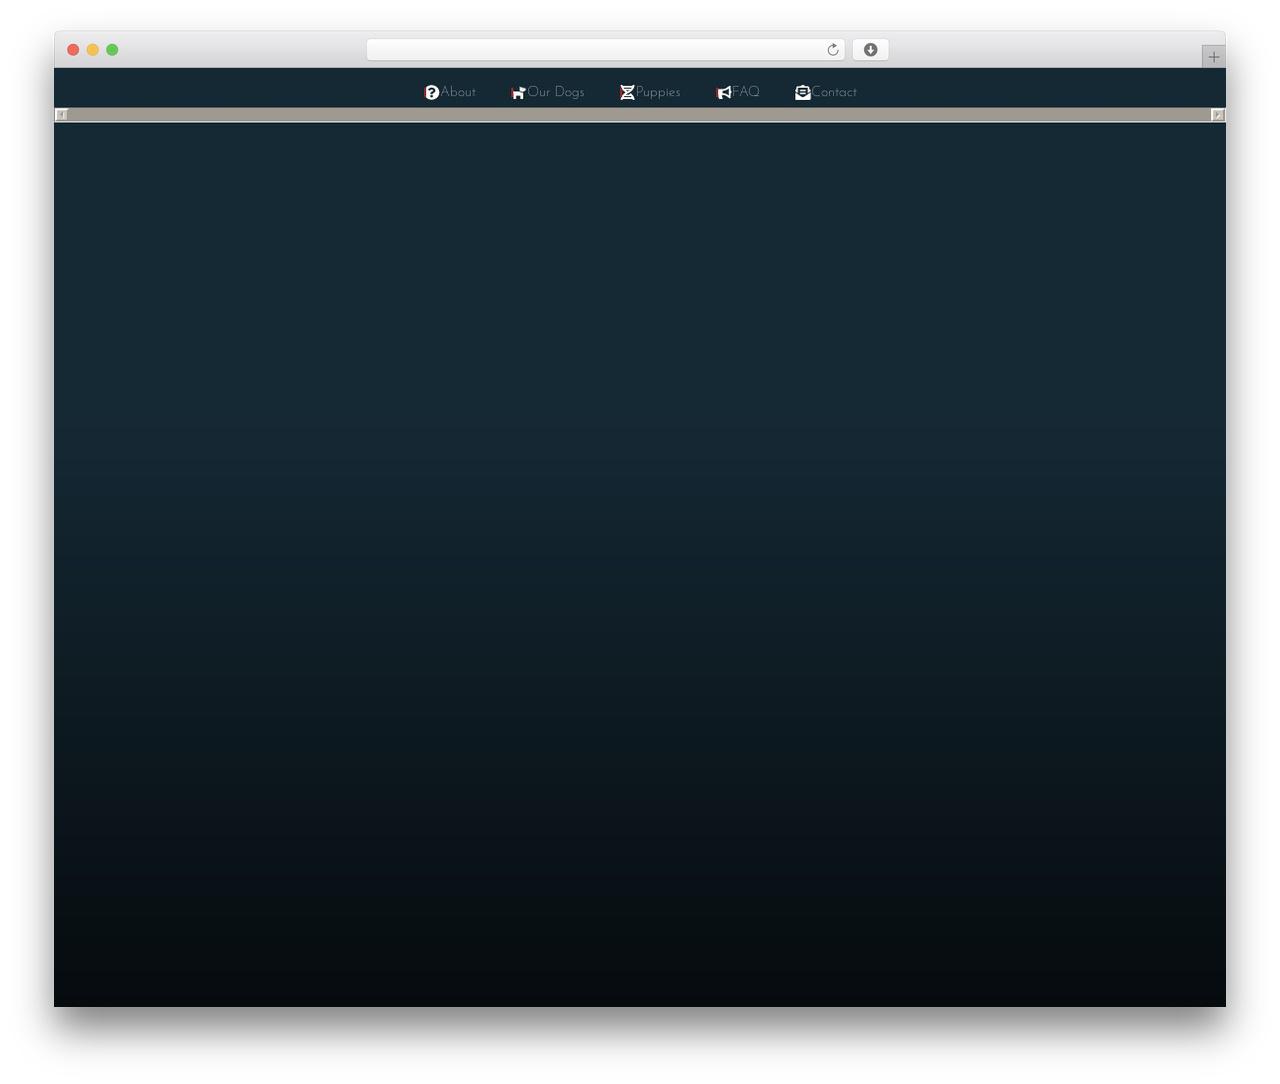
Task: Open the Contact page link
Action: (834, 92)
